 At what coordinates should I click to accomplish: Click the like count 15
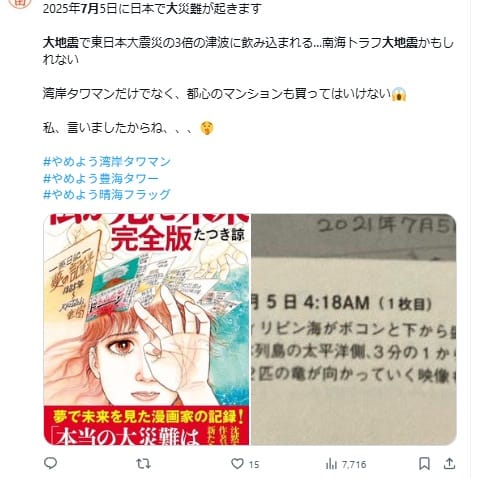(x=254, y=464)
